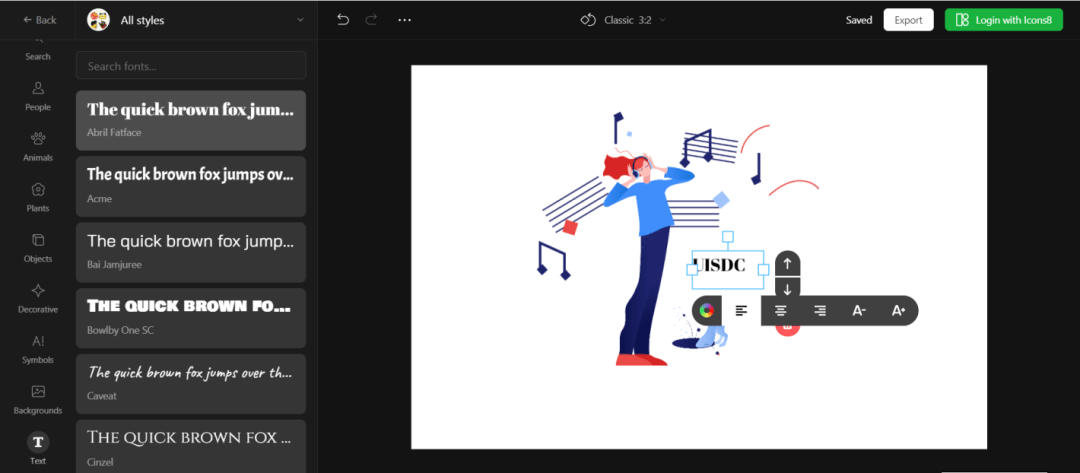Screen dimensions: 1080x473
Task: Open the Decorative category
Action: [x=38, y=298]
